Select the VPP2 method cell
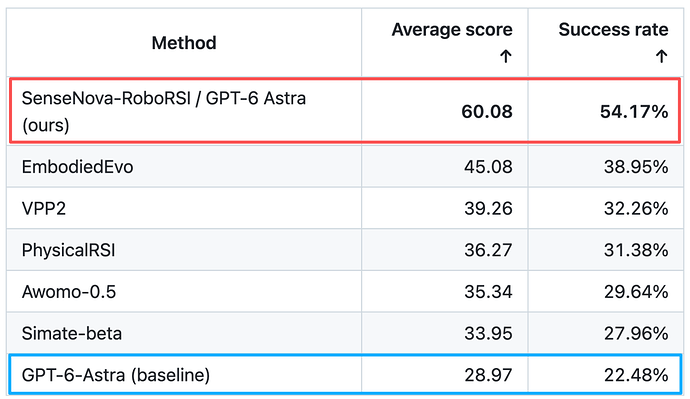Screen dimensions: 690x399 pos(184,208)
